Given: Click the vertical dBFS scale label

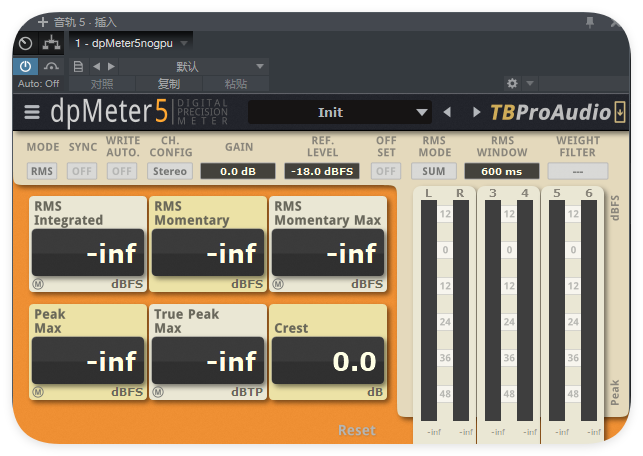Looking at the screenshot, I should 615,208.
